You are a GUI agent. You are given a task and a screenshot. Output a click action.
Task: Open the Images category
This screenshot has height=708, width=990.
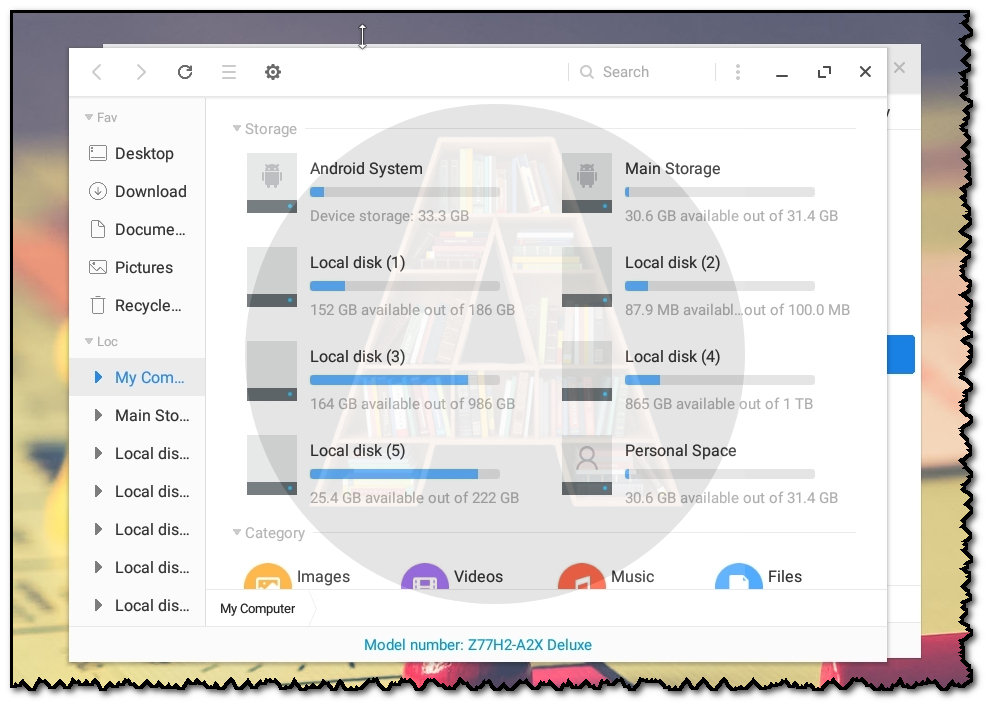point(297,576)
